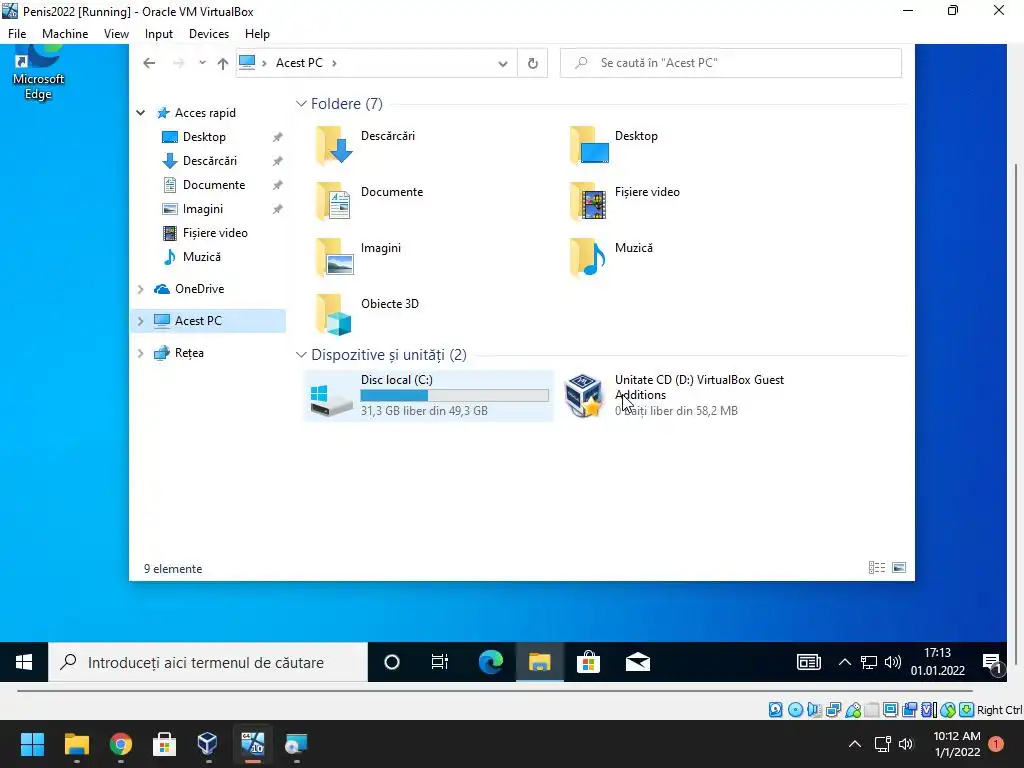Open the address bar history dropdown
This screenshot has height=768, width=1024.
click(502, 63)
